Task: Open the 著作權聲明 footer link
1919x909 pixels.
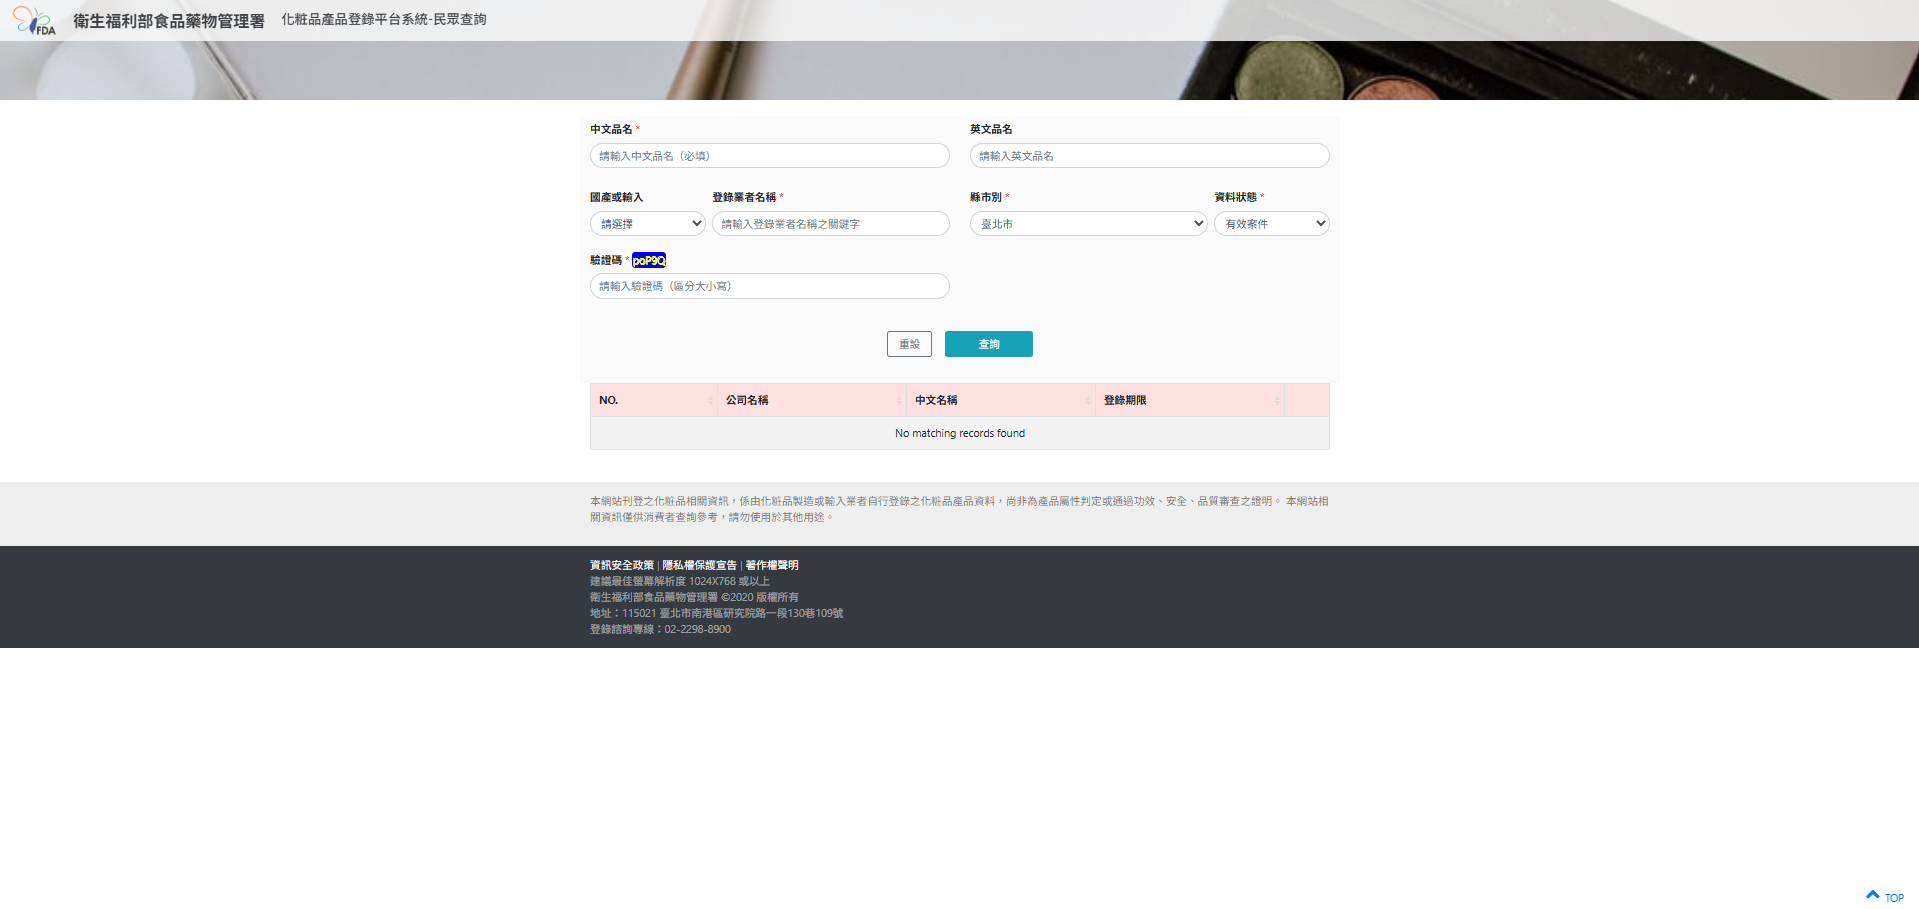Action: (x=772, y=565)
